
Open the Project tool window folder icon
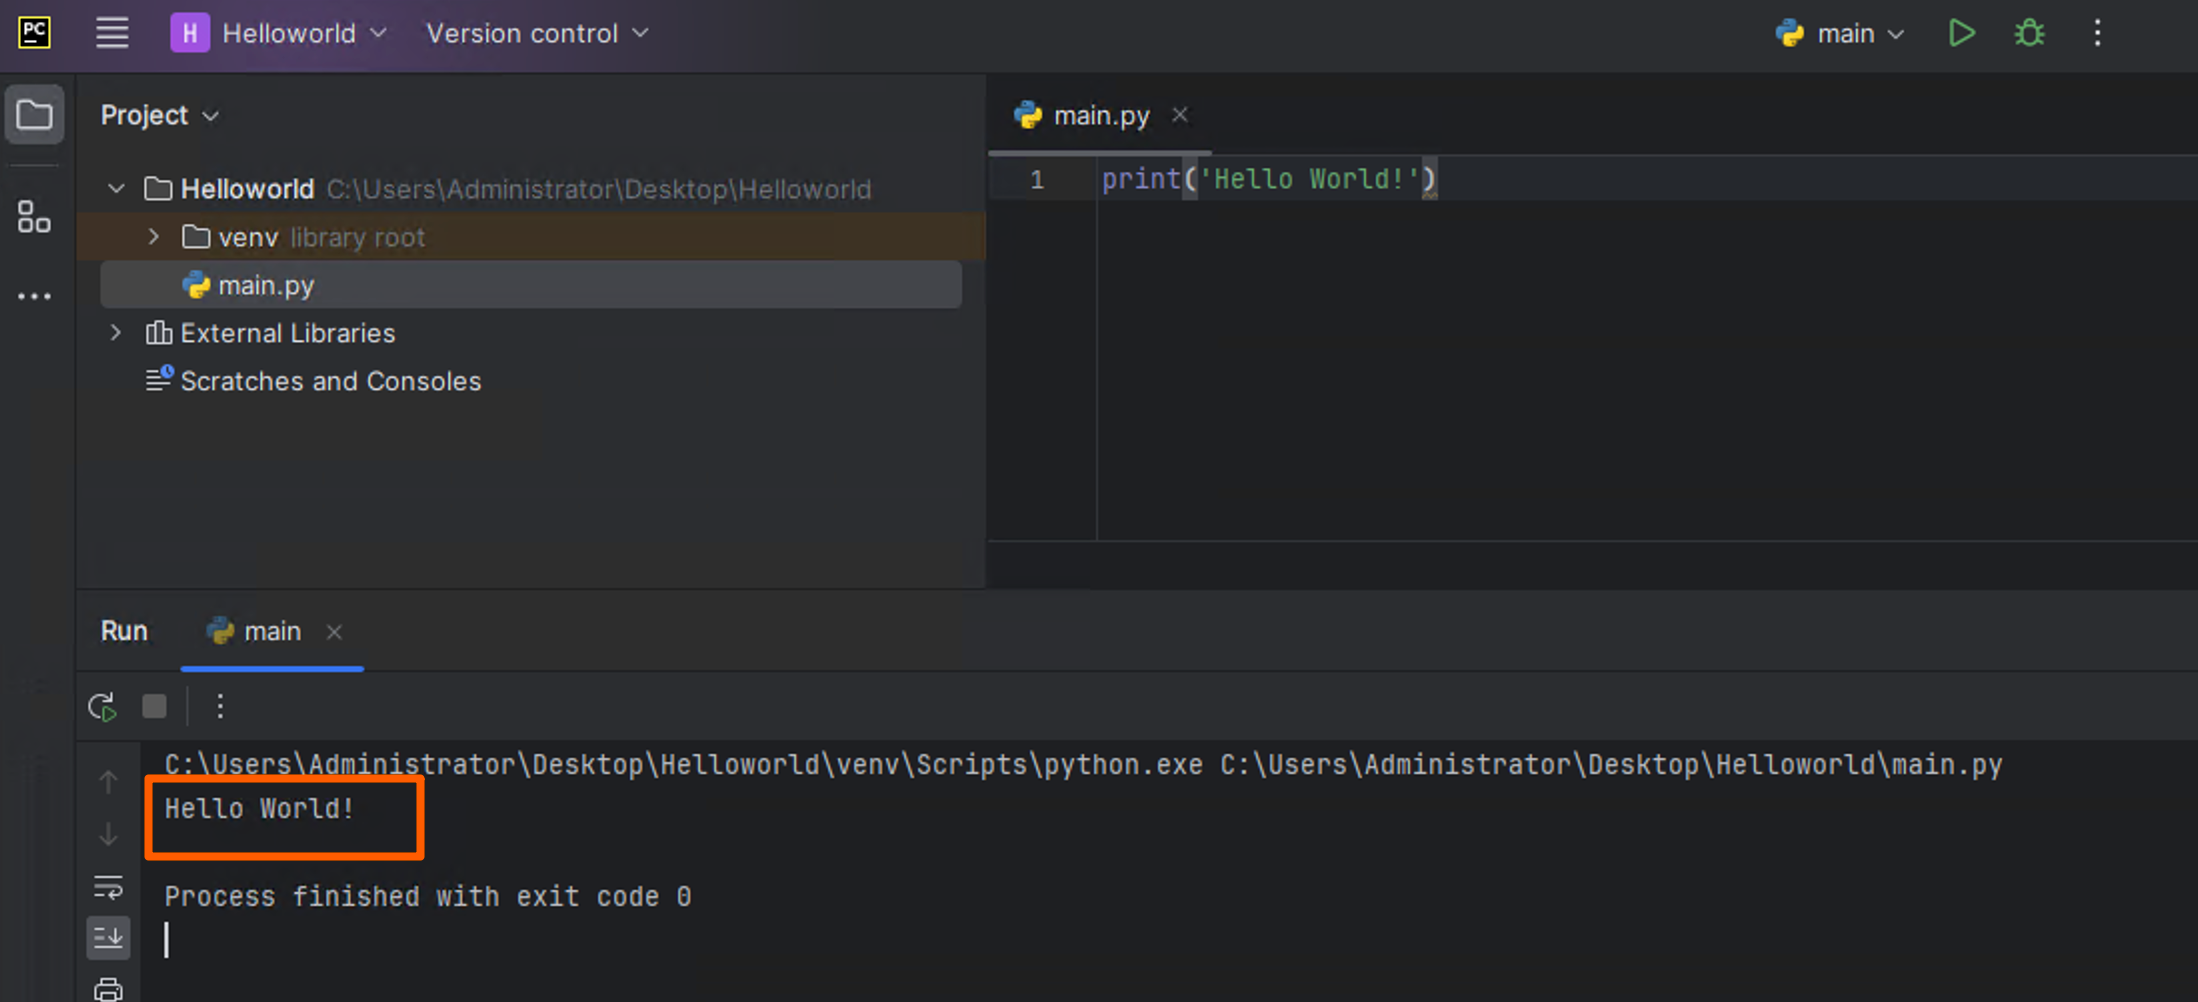tap(34, 115)
